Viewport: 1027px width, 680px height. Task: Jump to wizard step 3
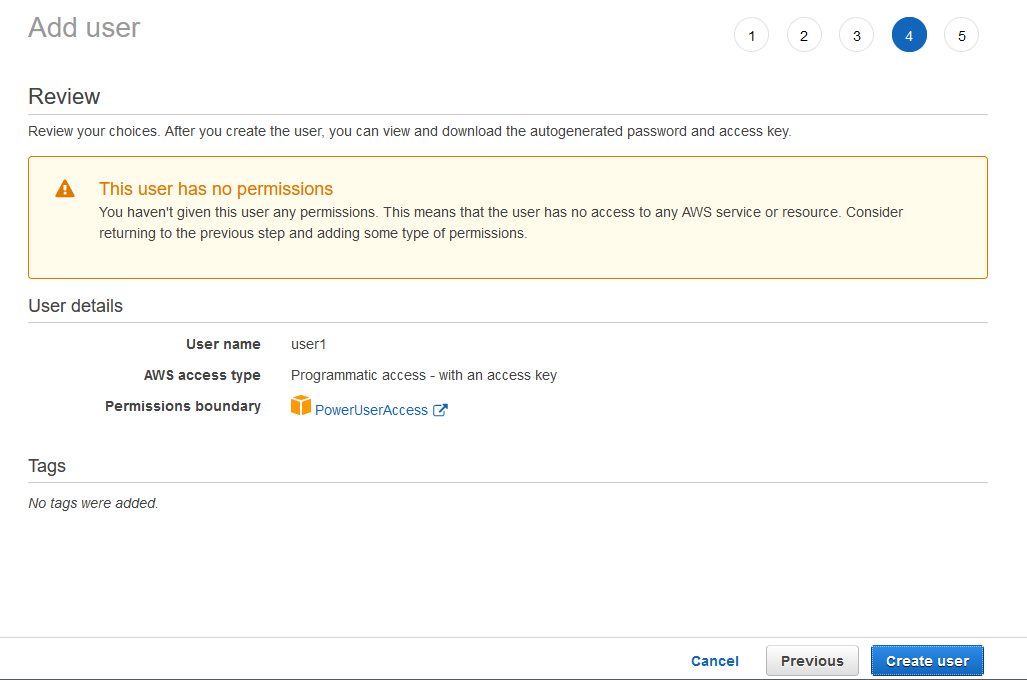(x=856, y=36)
